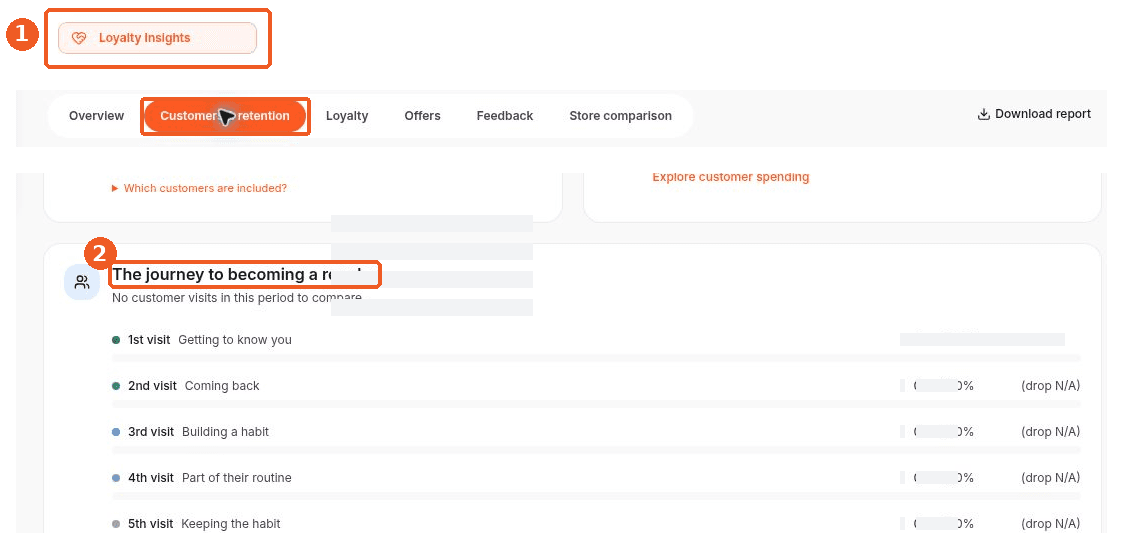Click the Loyalty Insights heart icon
This screenshot has width=1123, height=553.
point(79,39)
